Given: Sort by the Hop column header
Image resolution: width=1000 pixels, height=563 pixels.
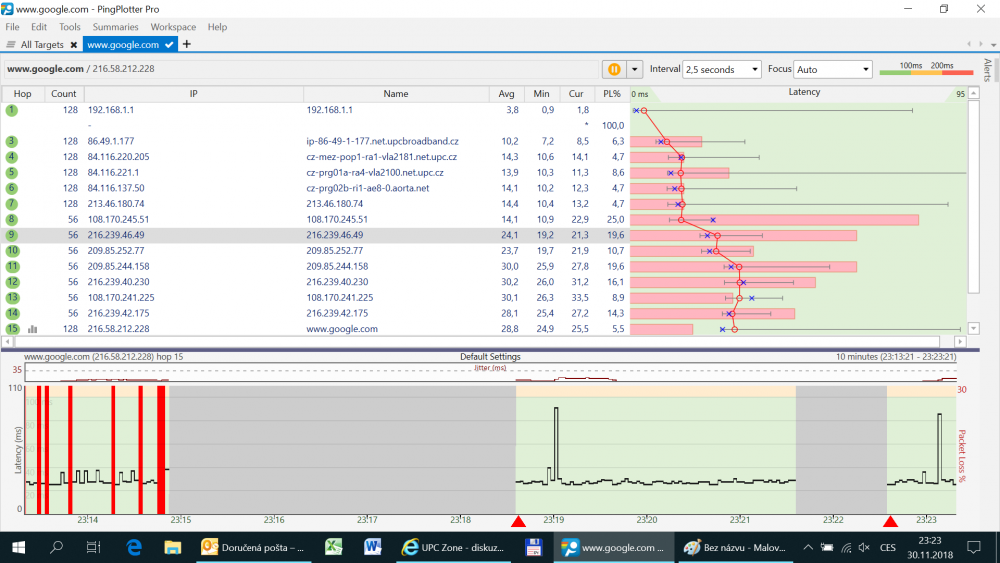Looking at the screenshot, I should click(22, 94).
